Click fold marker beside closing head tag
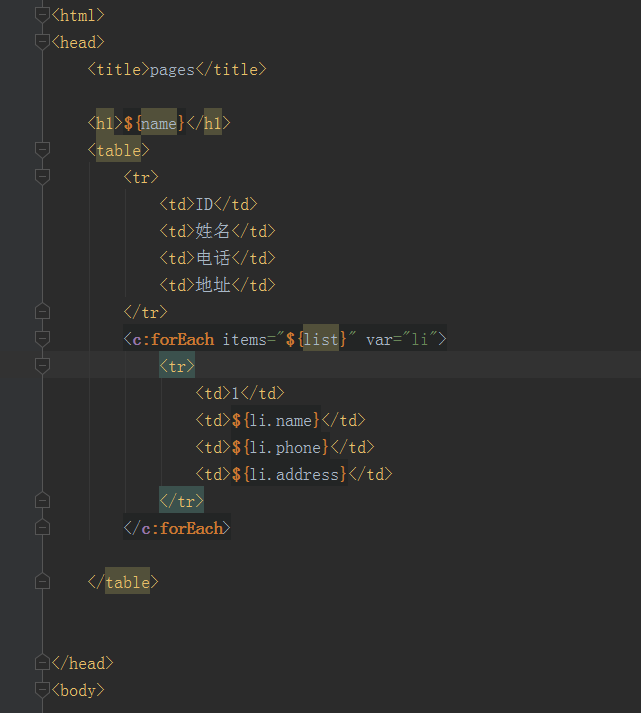Image resolution: width=641 pixels, height=713 pixels. [x=42, y=663]
